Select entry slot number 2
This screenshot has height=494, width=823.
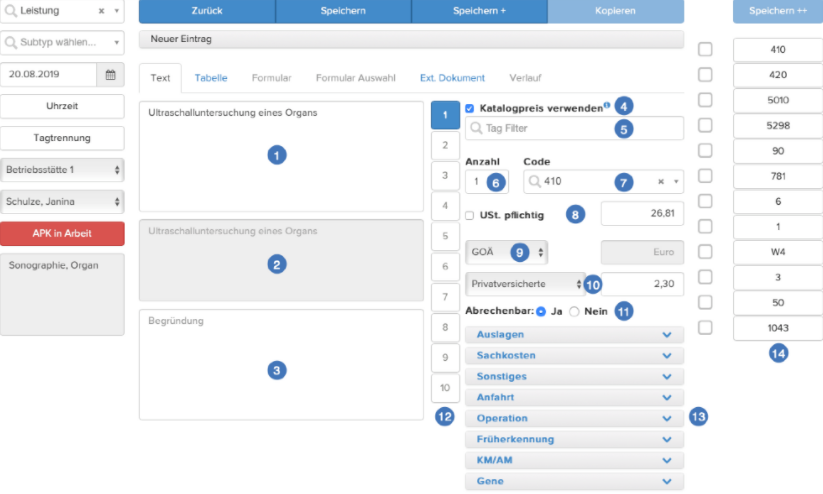pyautogui.click(x=445, y=145)
